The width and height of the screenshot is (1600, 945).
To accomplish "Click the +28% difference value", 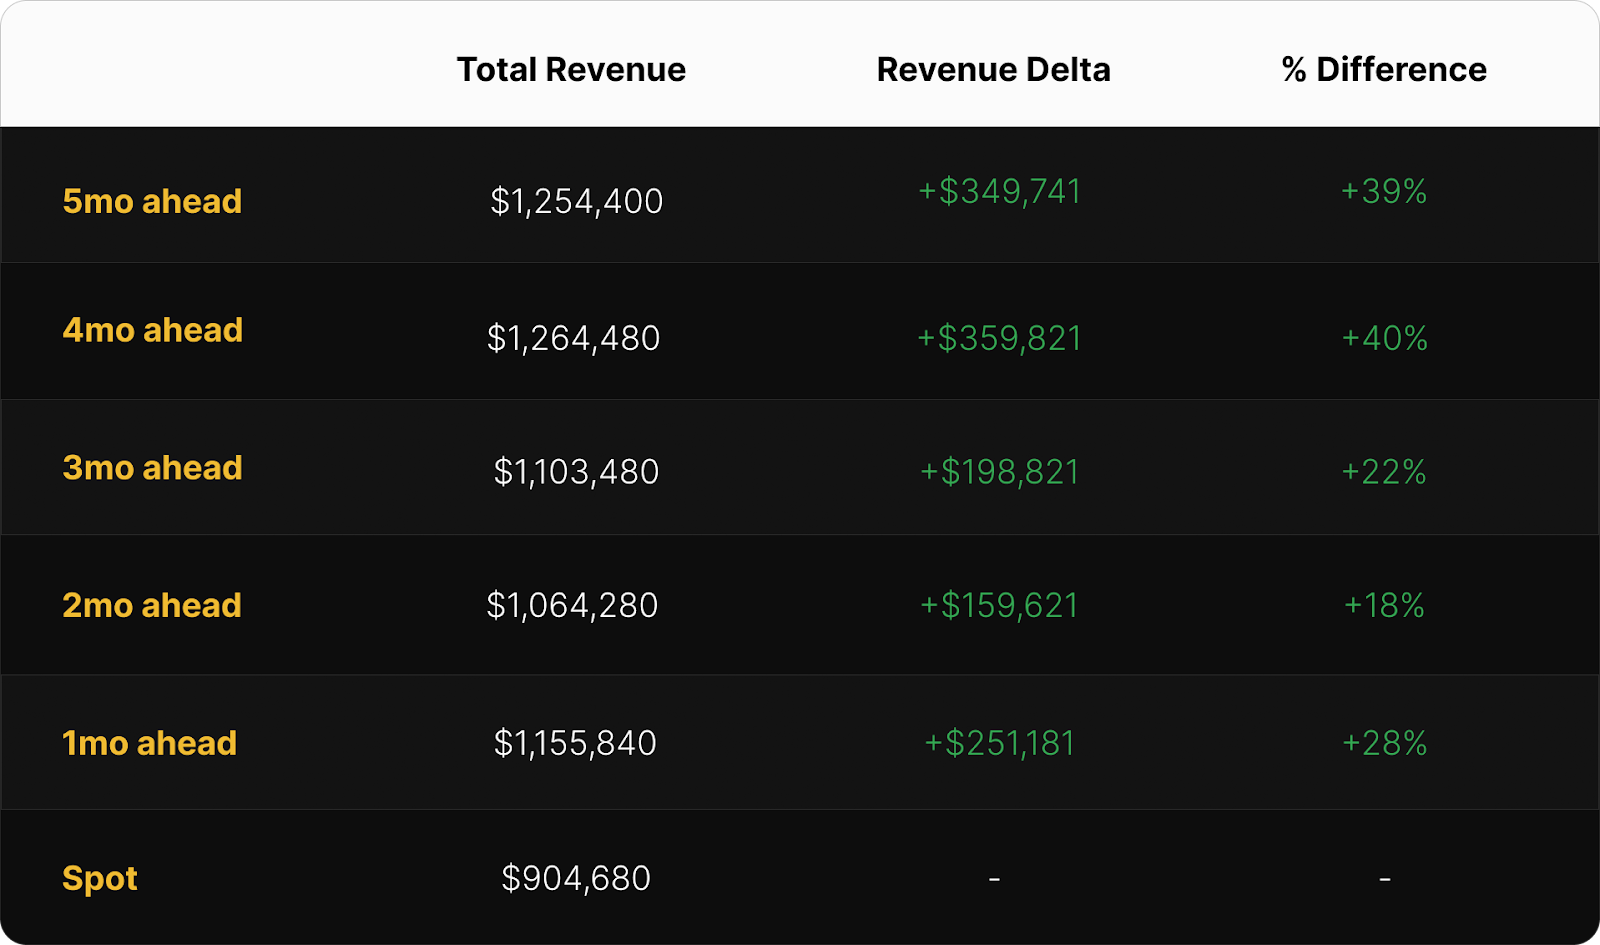I will pyautogui.click(x=1384, y=743).
